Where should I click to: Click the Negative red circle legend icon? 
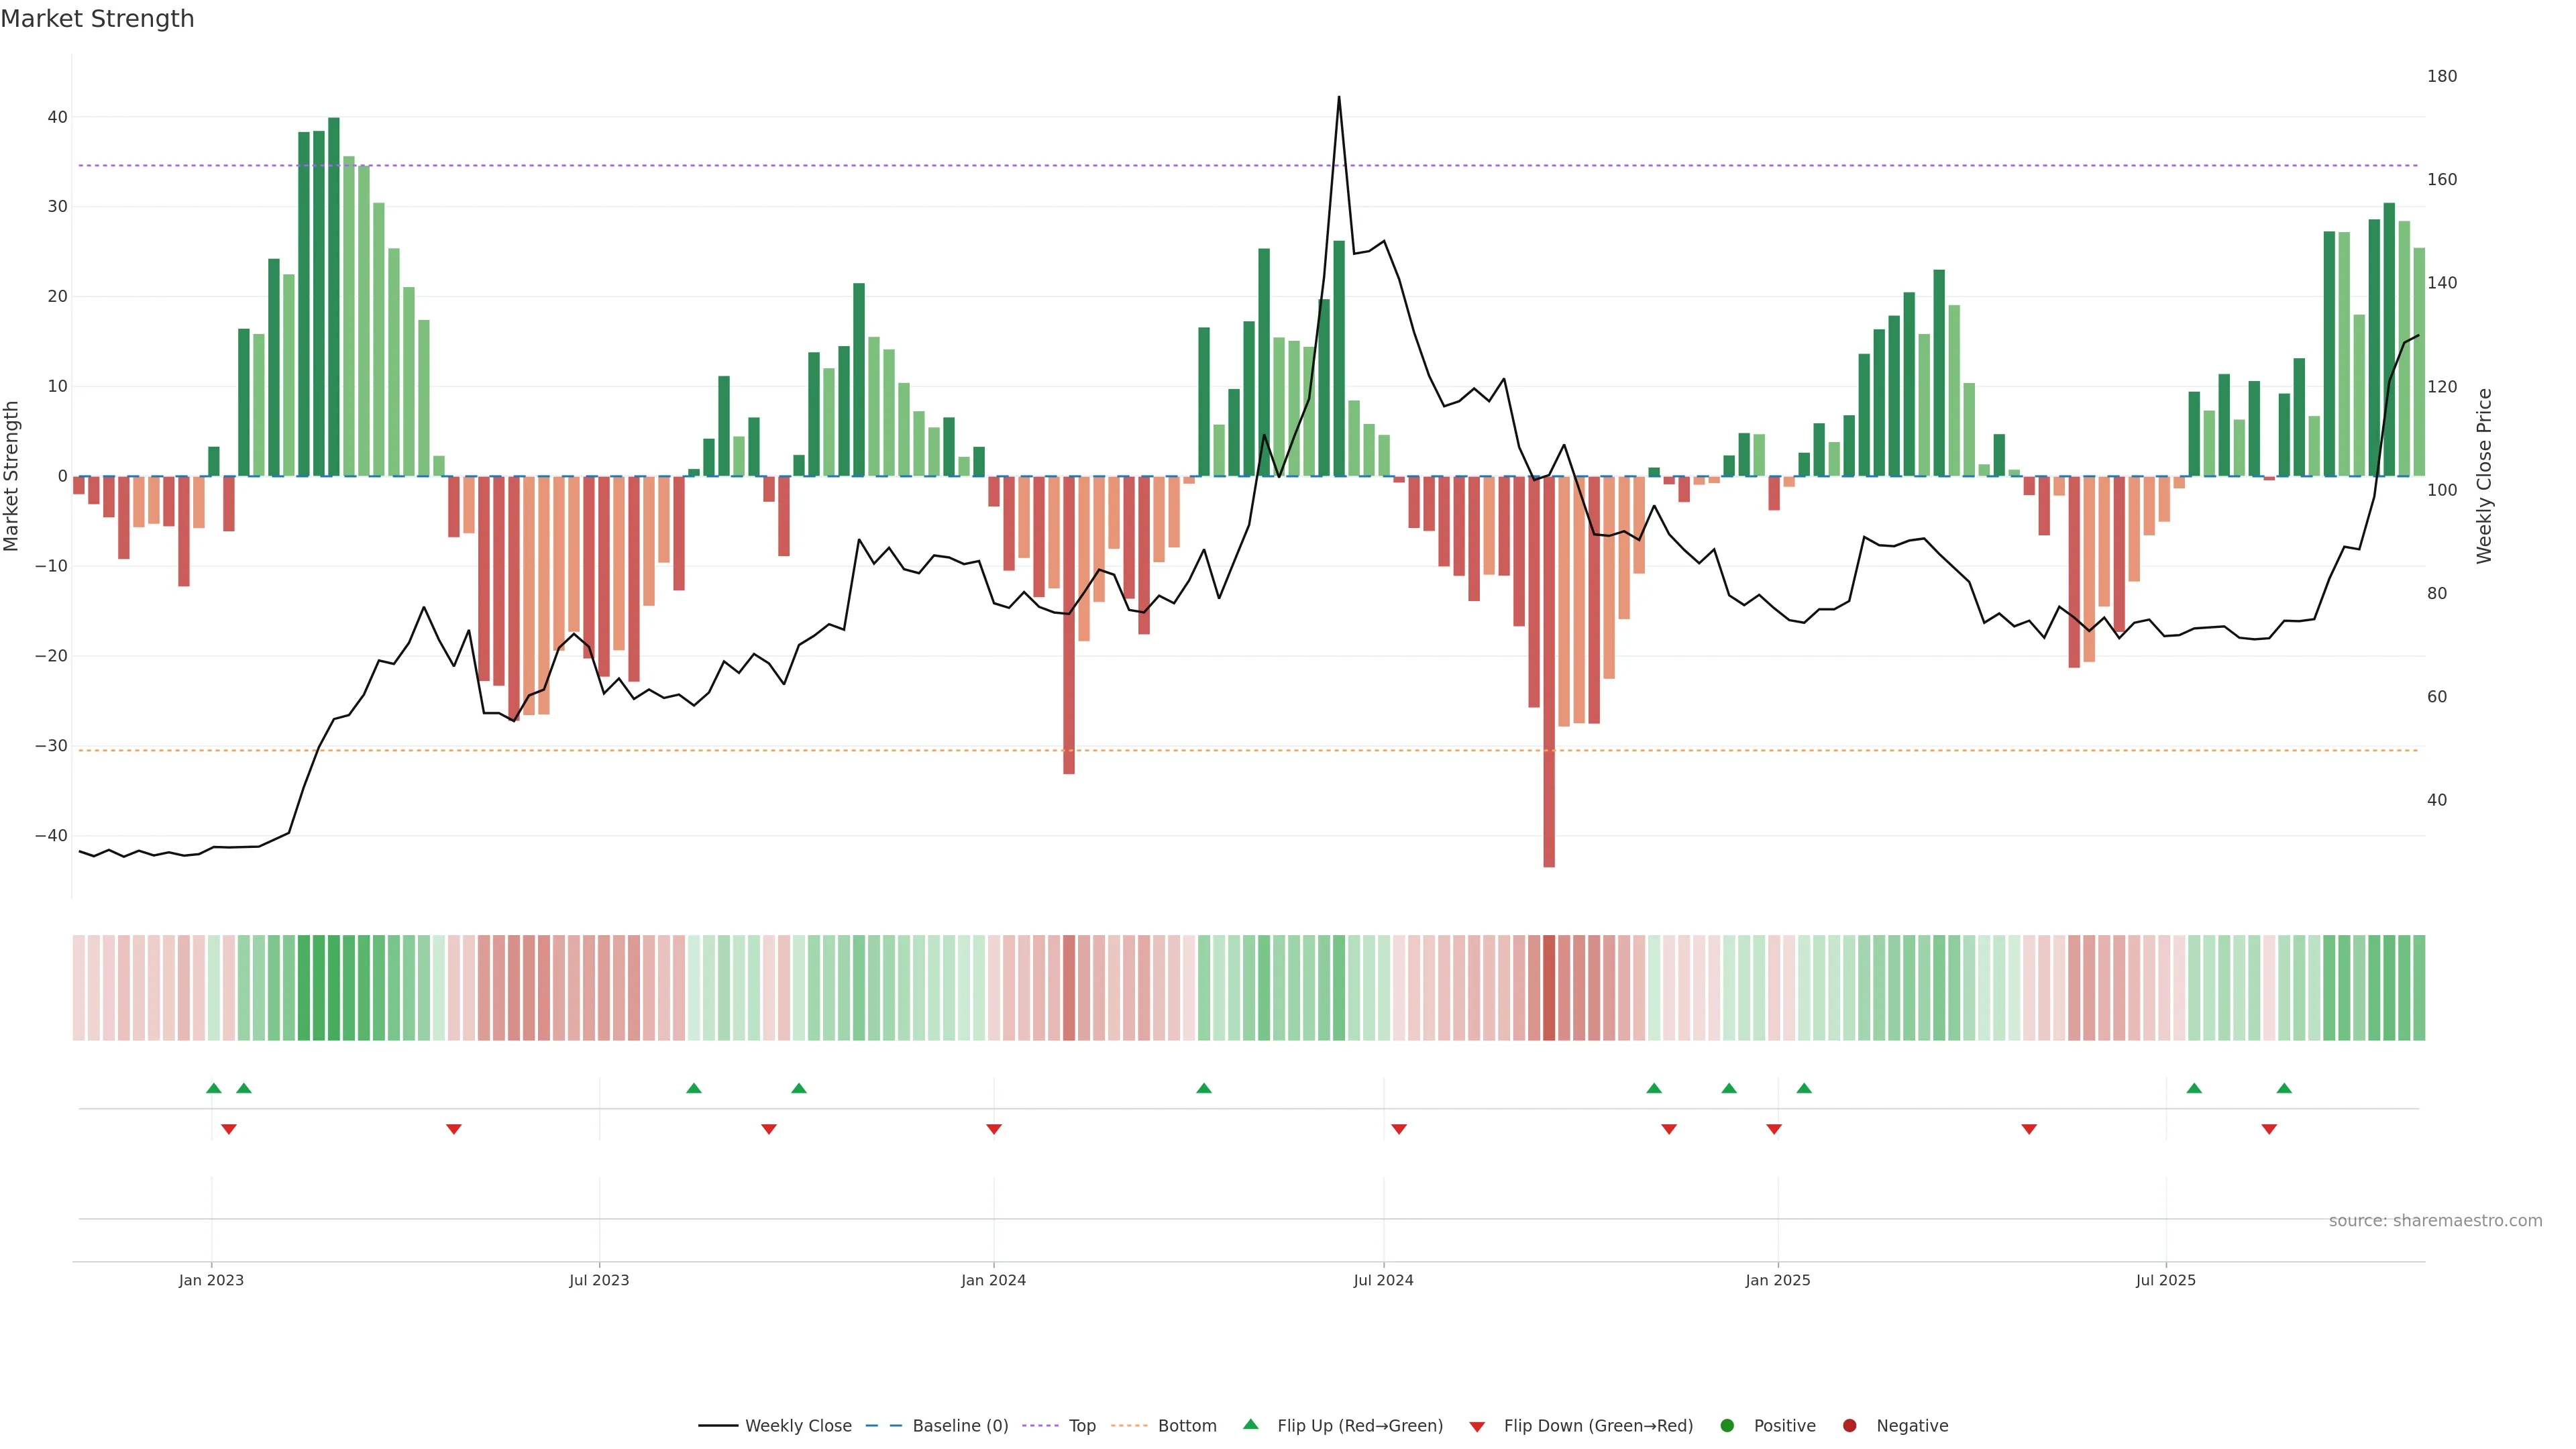[x=1849, y=1426]
